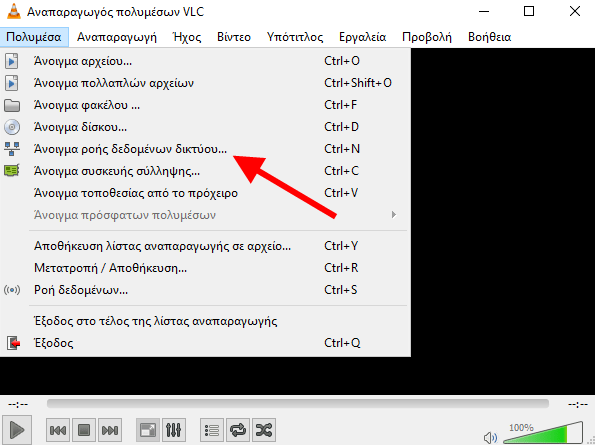Skip to next media track
The image size is (595, 445).
(x=110, y=430)
